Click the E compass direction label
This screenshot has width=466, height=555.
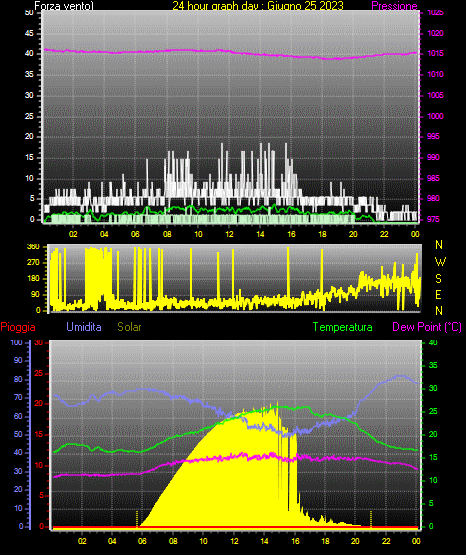click(x=438, y=295)
